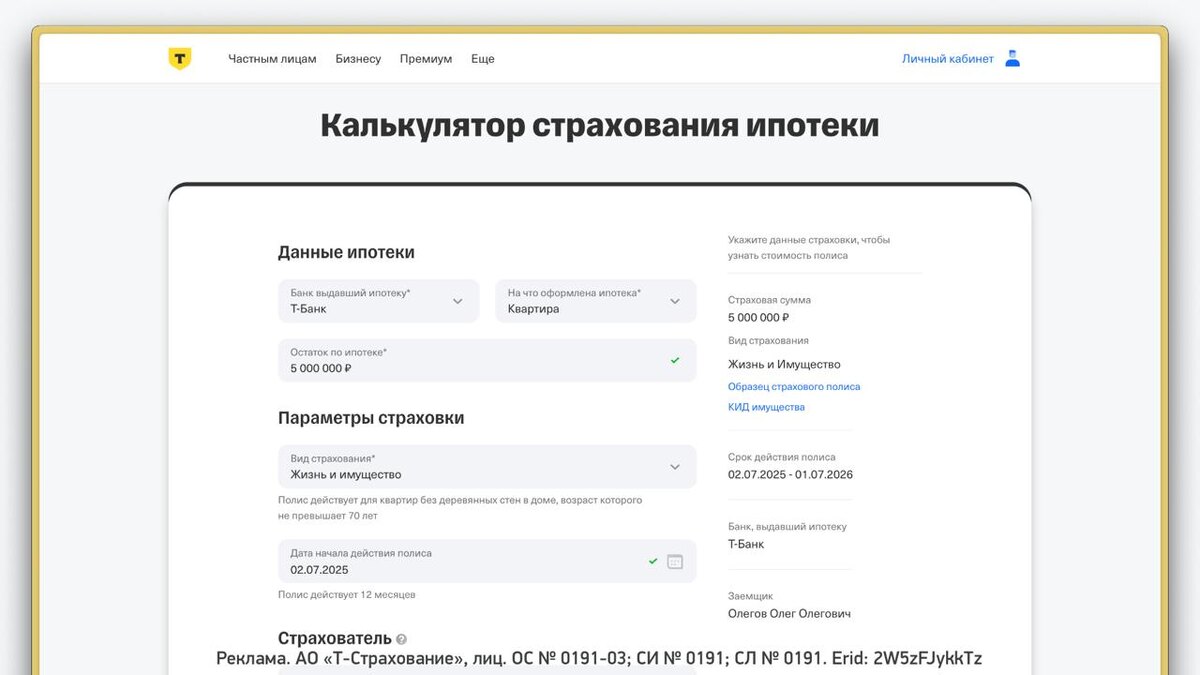
Task: Open Личный кабинет link
Action: (x=948, y=59)
